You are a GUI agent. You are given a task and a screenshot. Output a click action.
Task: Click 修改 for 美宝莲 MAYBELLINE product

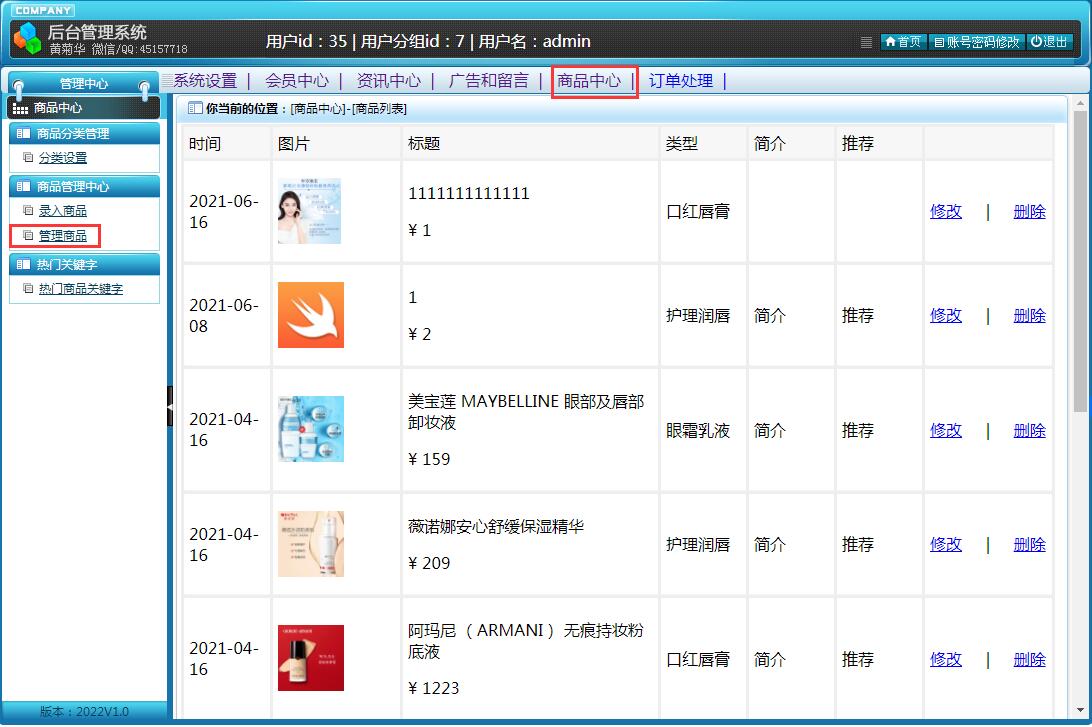946,431
